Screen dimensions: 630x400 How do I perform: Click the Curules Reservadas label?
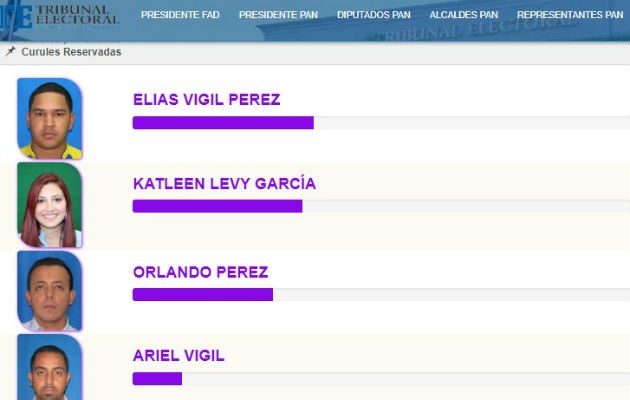(71, 51)
